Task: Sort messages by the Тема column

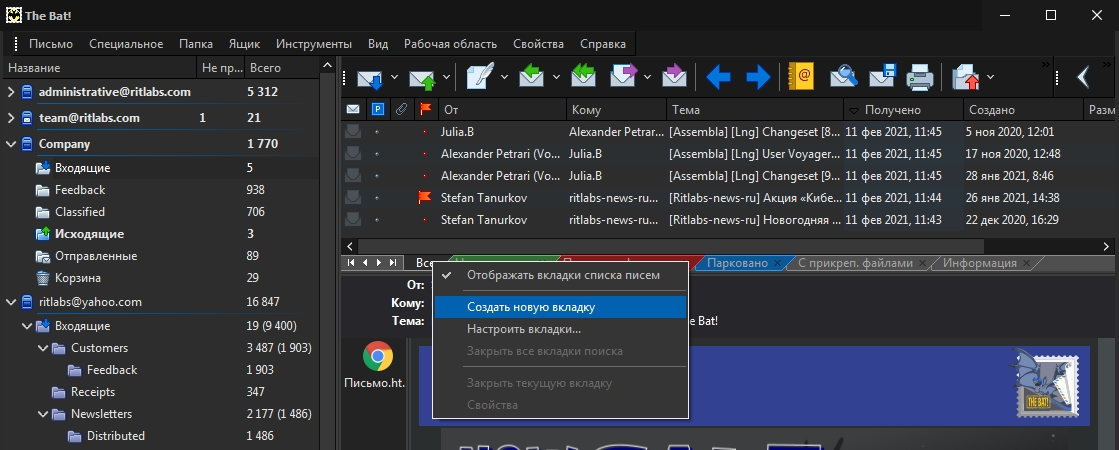Action: click(755, 110)
